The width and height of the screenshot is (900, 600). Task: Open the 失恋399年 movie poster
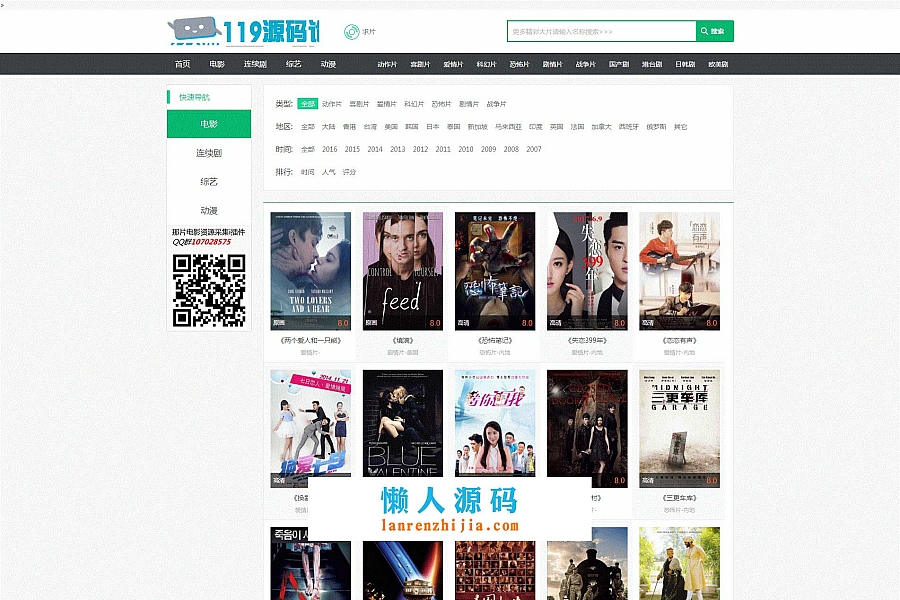[587, 271]
